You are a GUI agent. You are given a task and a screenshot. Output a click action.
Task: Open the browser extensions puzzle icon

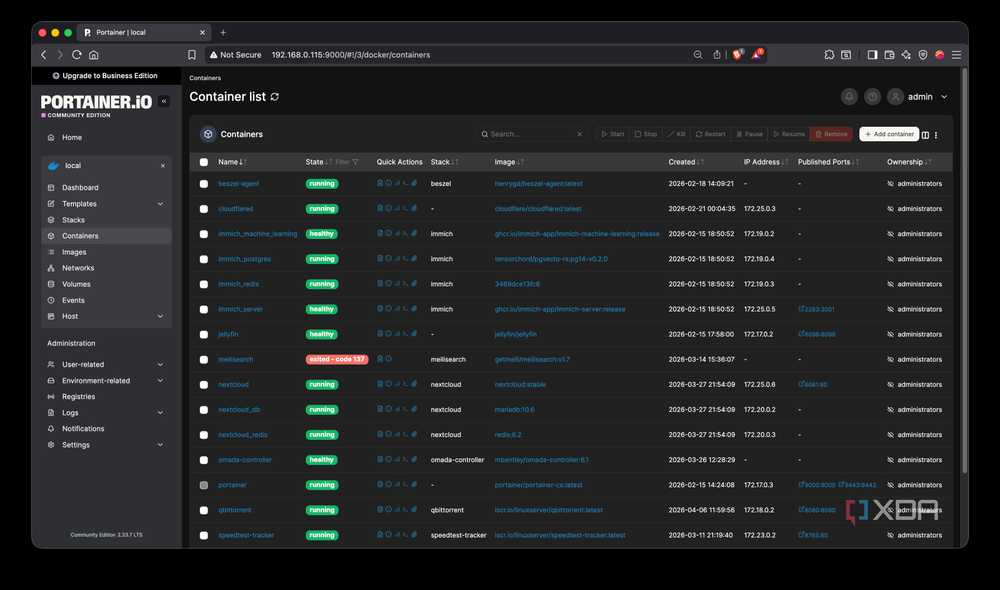click(829, 55)
